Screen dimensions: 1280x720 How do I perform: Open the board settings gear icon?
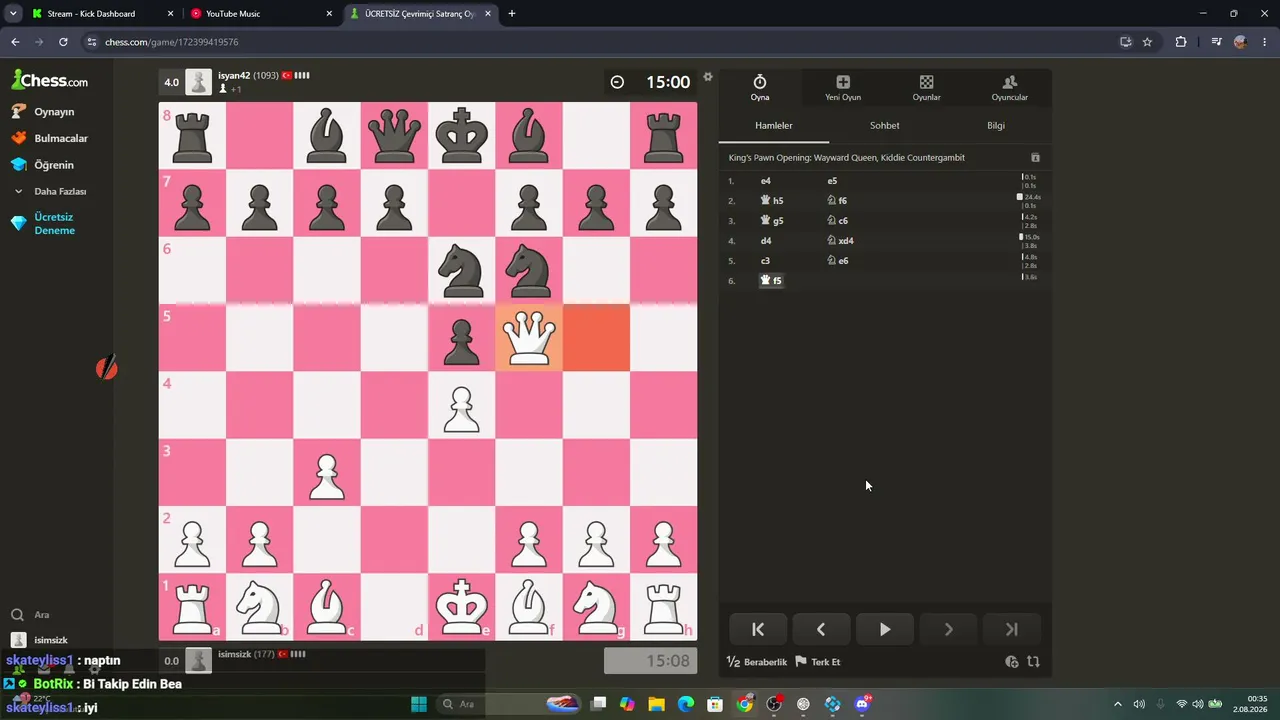(708, 77)
